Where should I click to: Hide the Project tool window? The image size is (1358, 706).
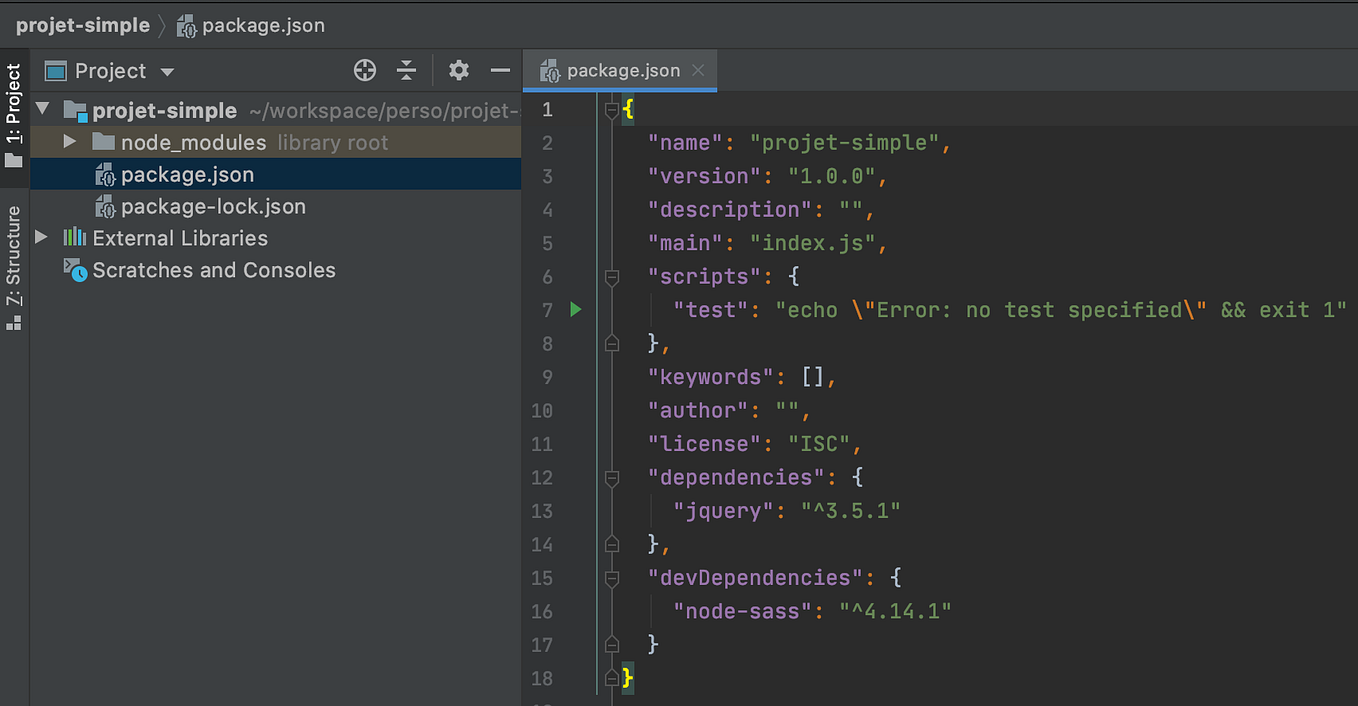500,70
